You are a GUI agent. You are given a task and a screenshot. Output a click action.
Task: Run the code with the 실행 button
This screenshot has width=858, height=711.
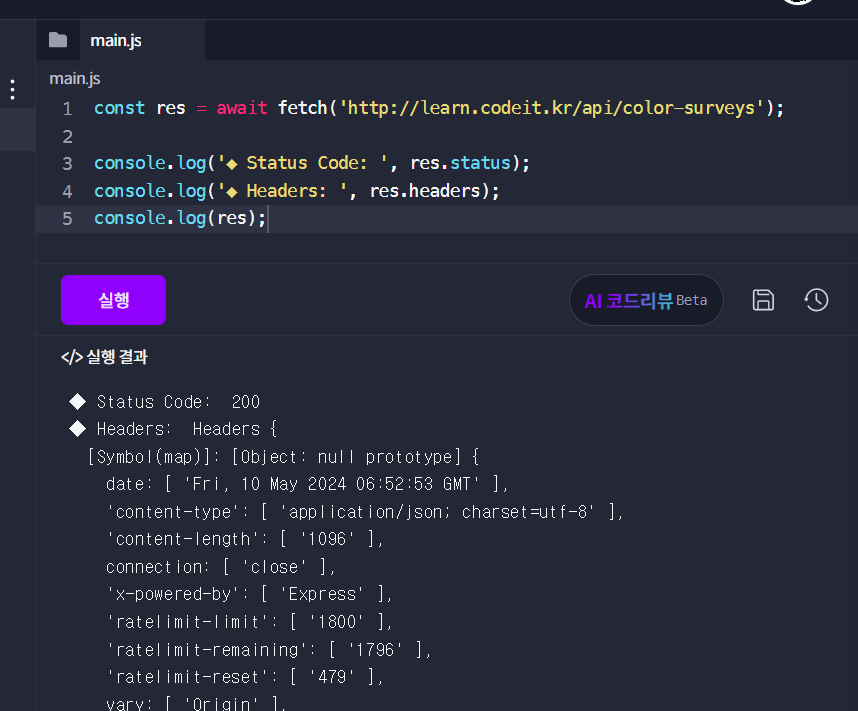pyautogui.click(x=113, y=300)
